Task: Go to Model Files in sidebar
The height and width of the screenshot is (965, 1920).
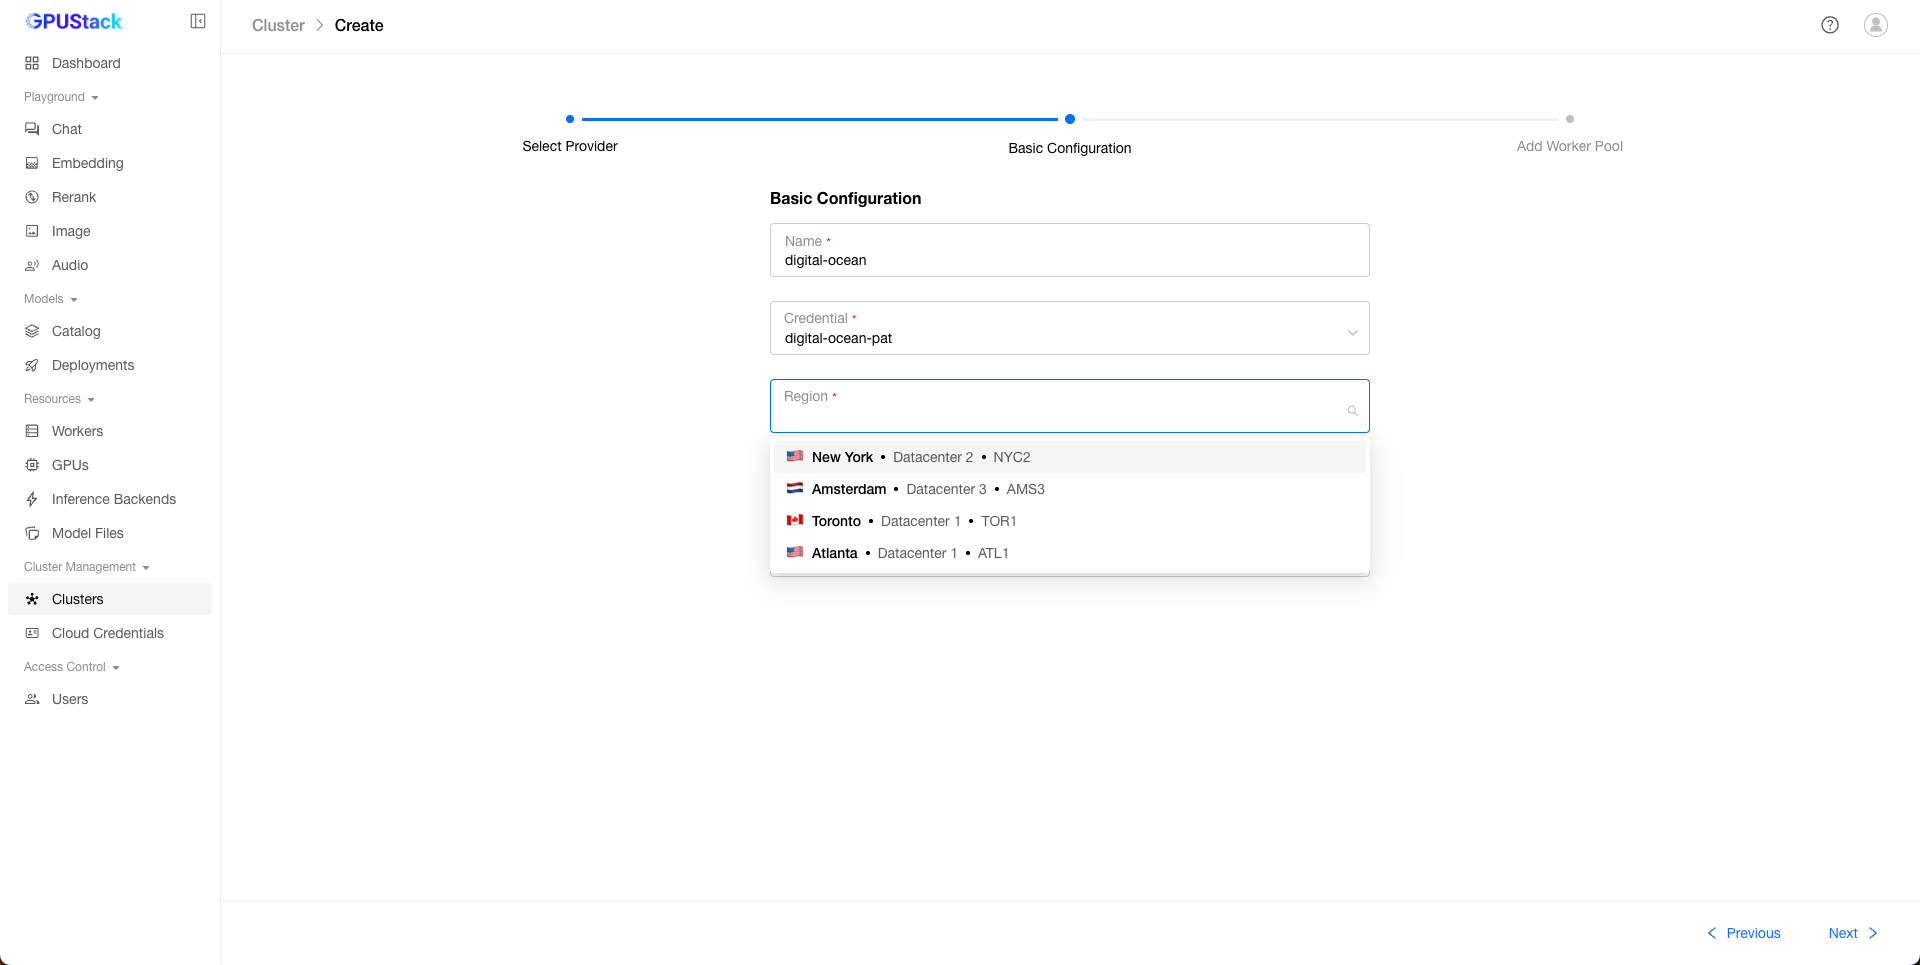Action: point(87,533)
